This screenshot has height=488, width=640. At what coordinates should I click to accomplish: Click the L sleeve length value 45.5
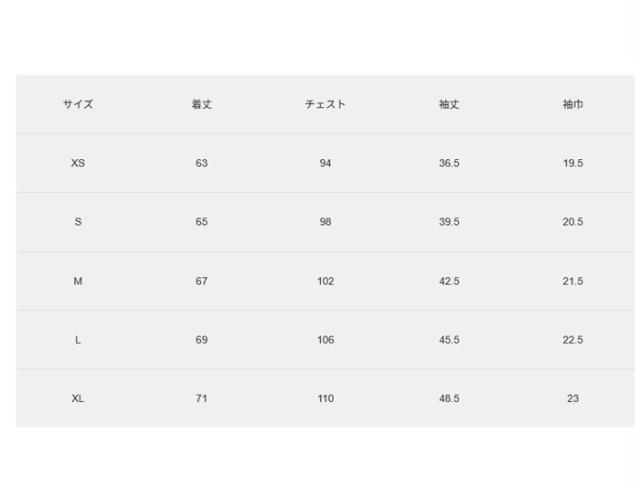click(x=449, y=340)
